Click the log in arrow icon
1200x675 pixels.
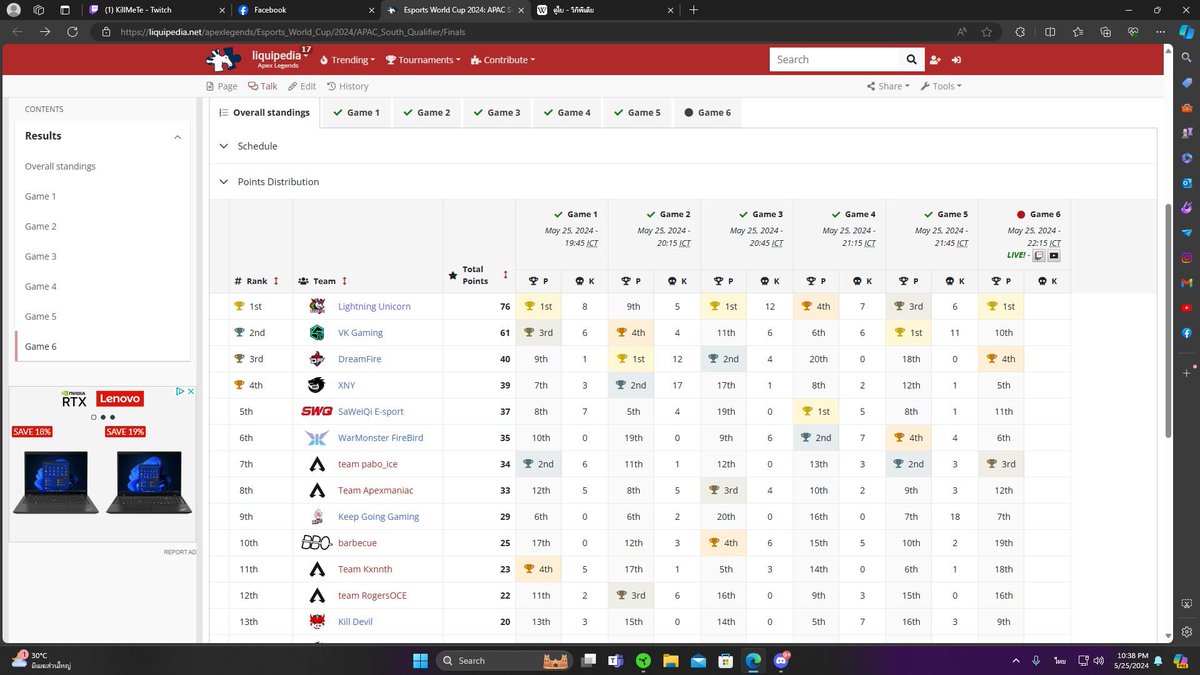(x=957, y=60)
